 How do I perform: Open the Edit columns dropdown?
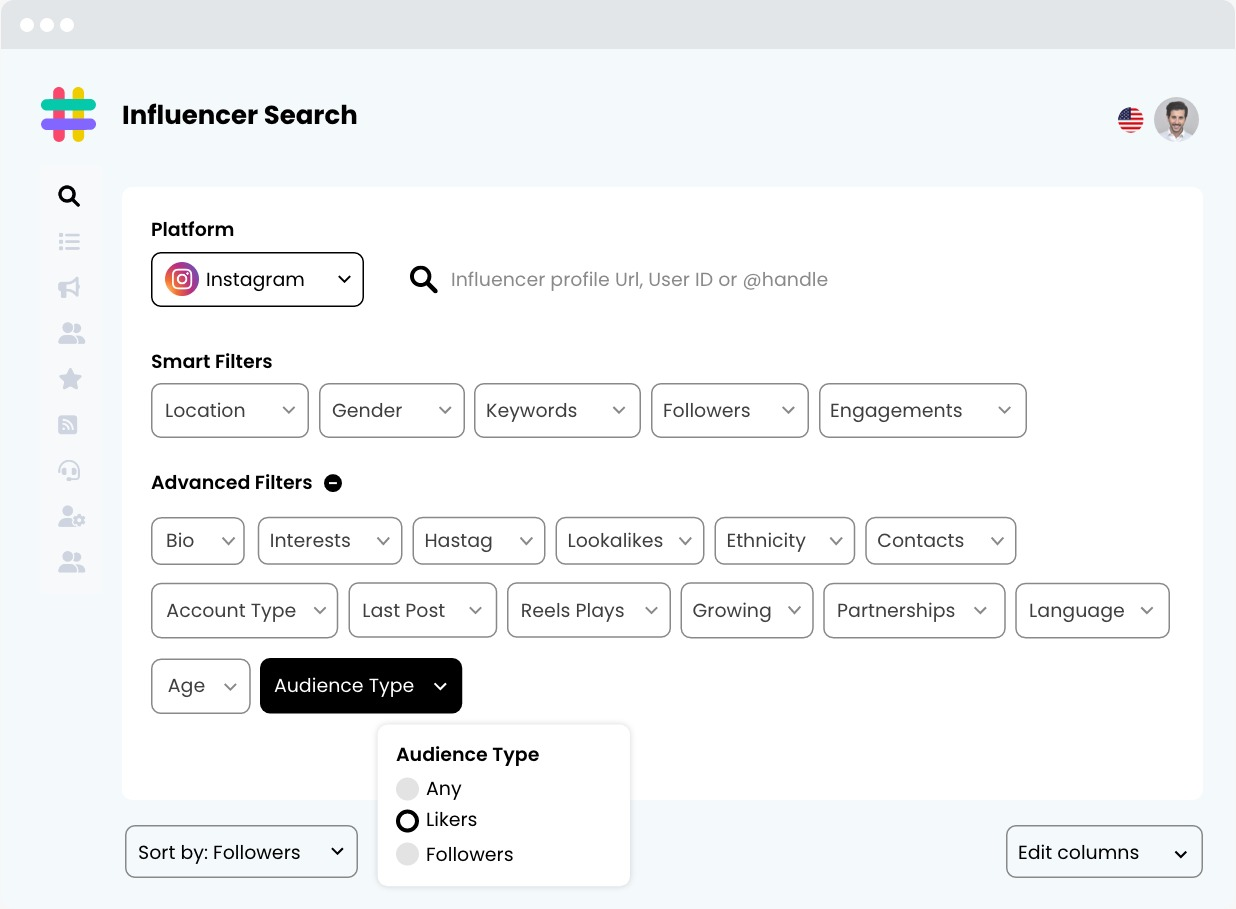(1104, 852)
